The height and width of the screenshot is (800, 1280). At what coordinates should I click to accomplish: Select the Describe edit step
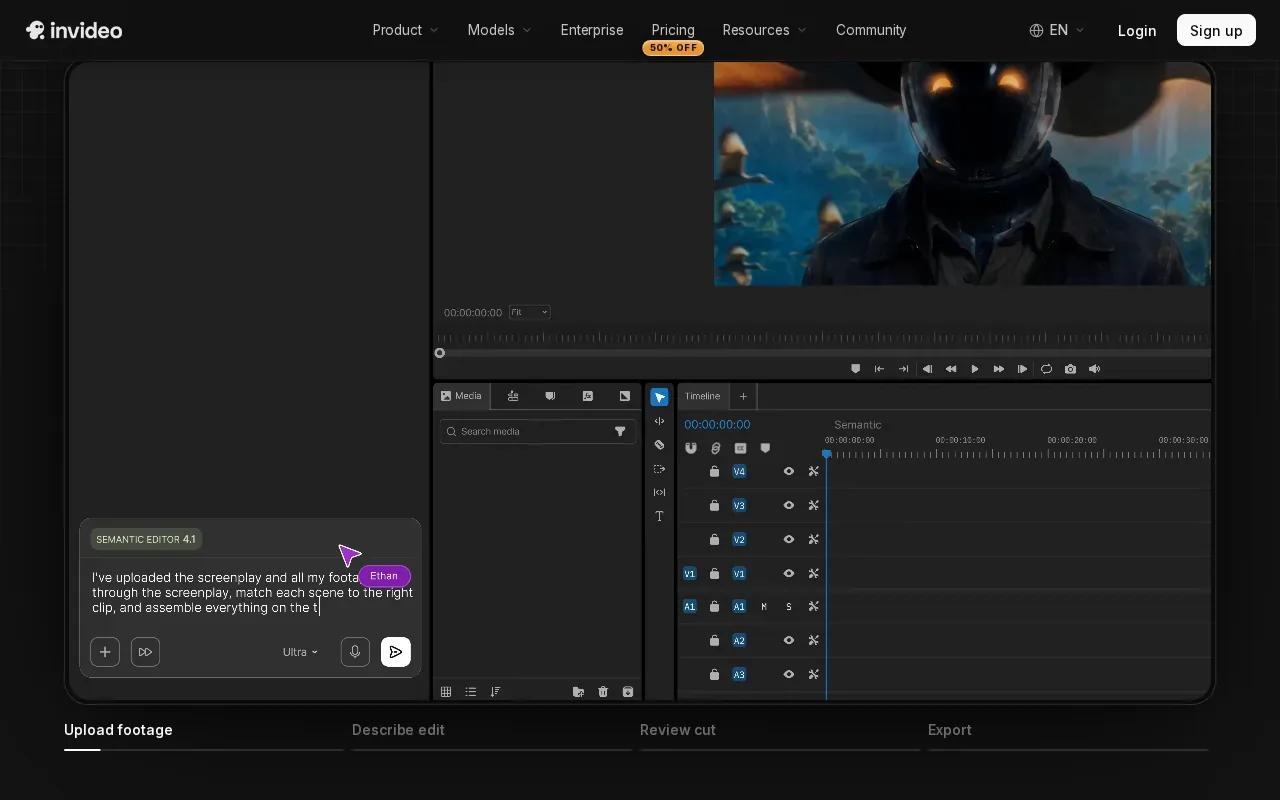pyautogui.click(x=398, y=730)
